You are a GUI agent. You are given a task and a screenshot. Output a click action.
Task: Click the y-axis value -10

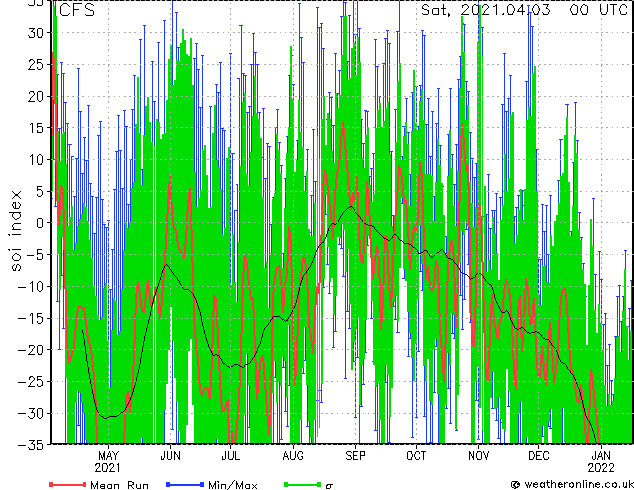[31, 286]
